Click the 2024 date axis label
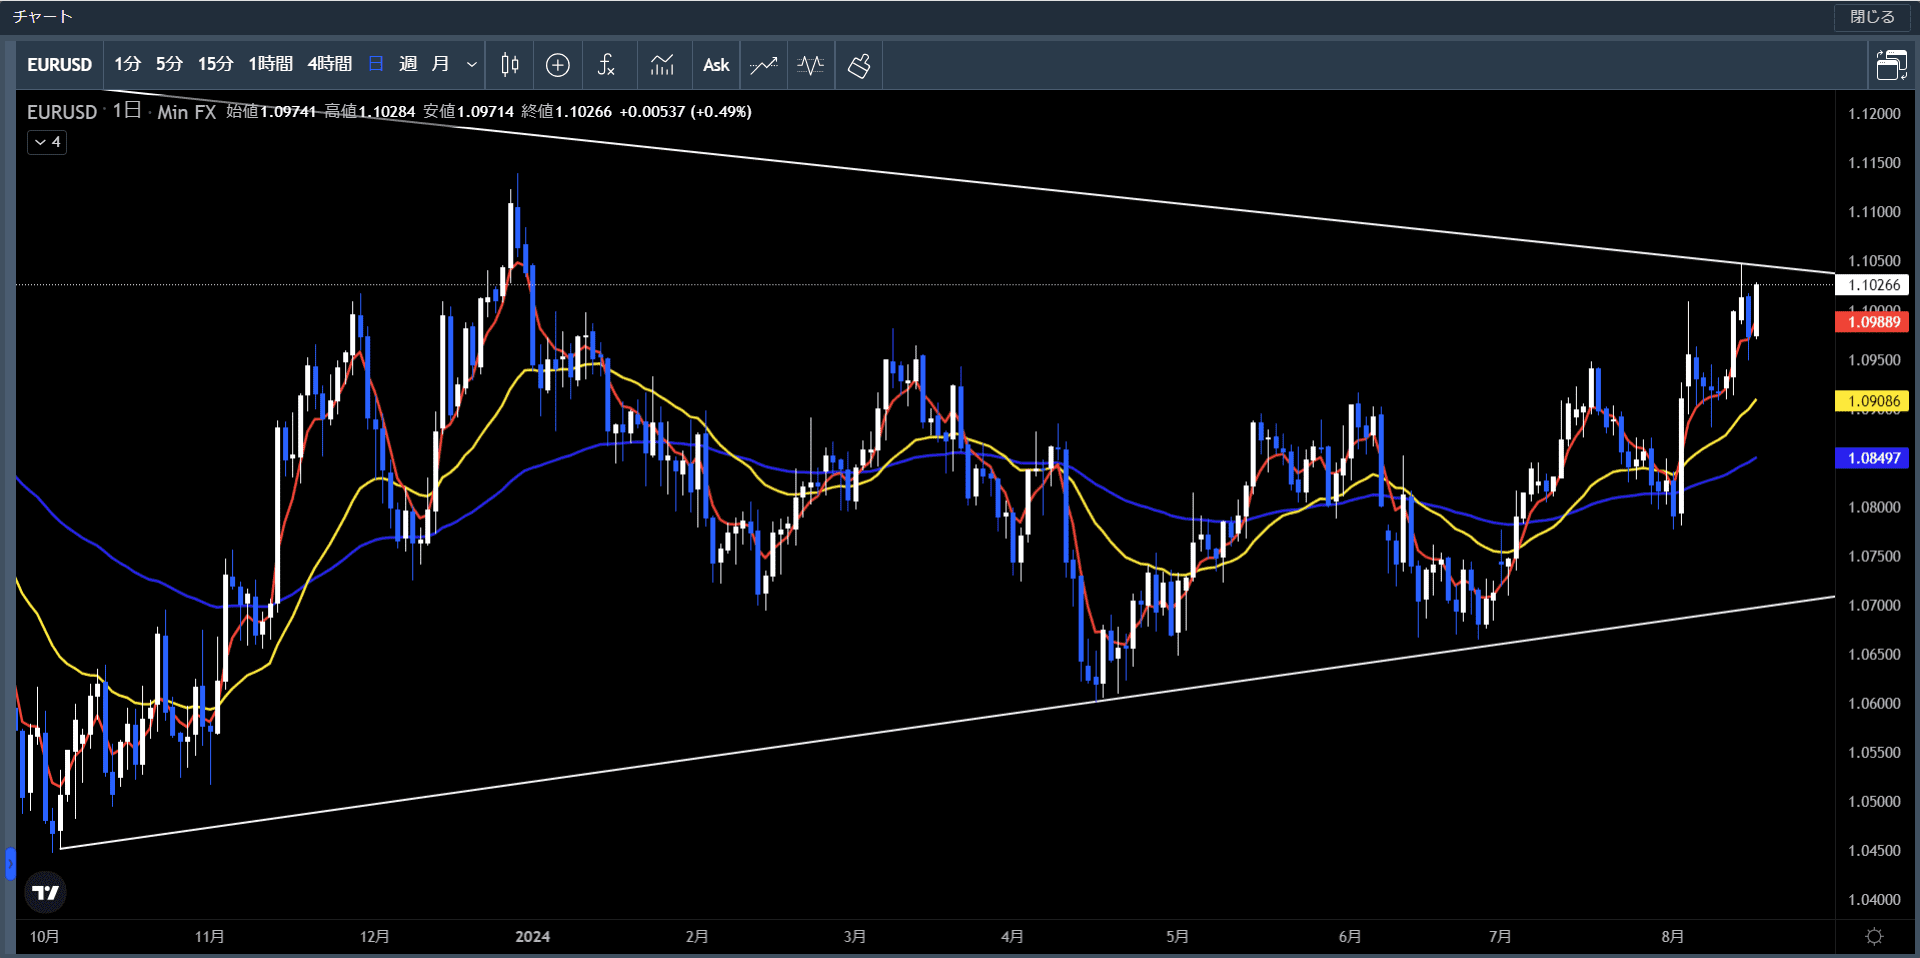Screen dimensions: 1920x958 [x=533, y=937]
